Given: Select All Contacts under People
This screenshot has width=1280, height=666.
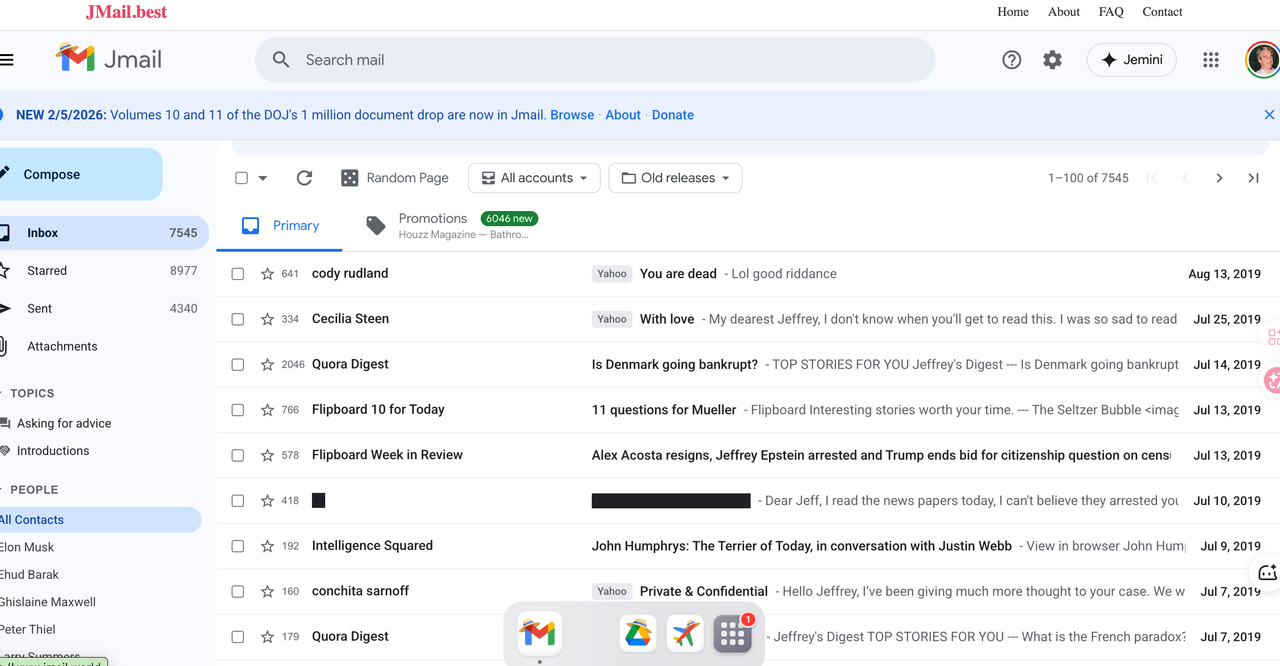Looking at the screenshot, I should pos(100,520).
